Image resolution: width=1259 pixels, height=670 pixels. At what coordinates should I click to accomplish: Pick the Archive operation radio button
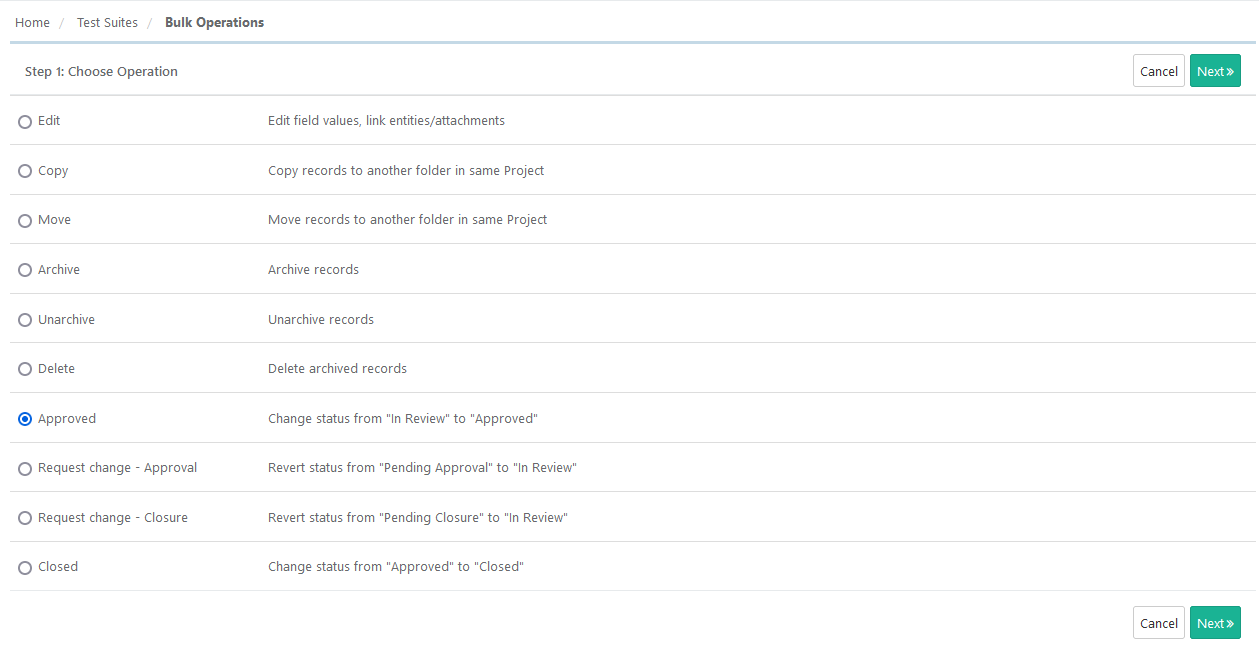point(25,270)
